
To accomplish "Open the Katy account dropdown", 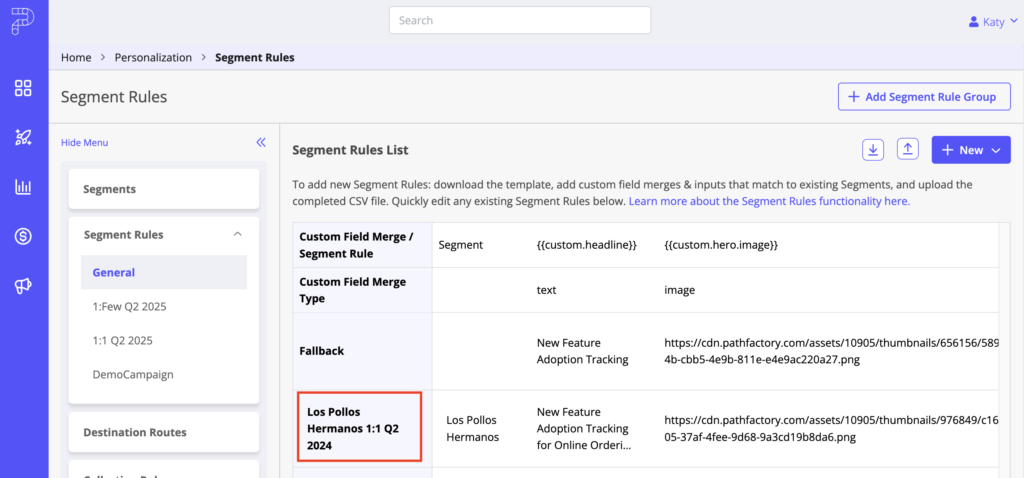I will [993, 22].
